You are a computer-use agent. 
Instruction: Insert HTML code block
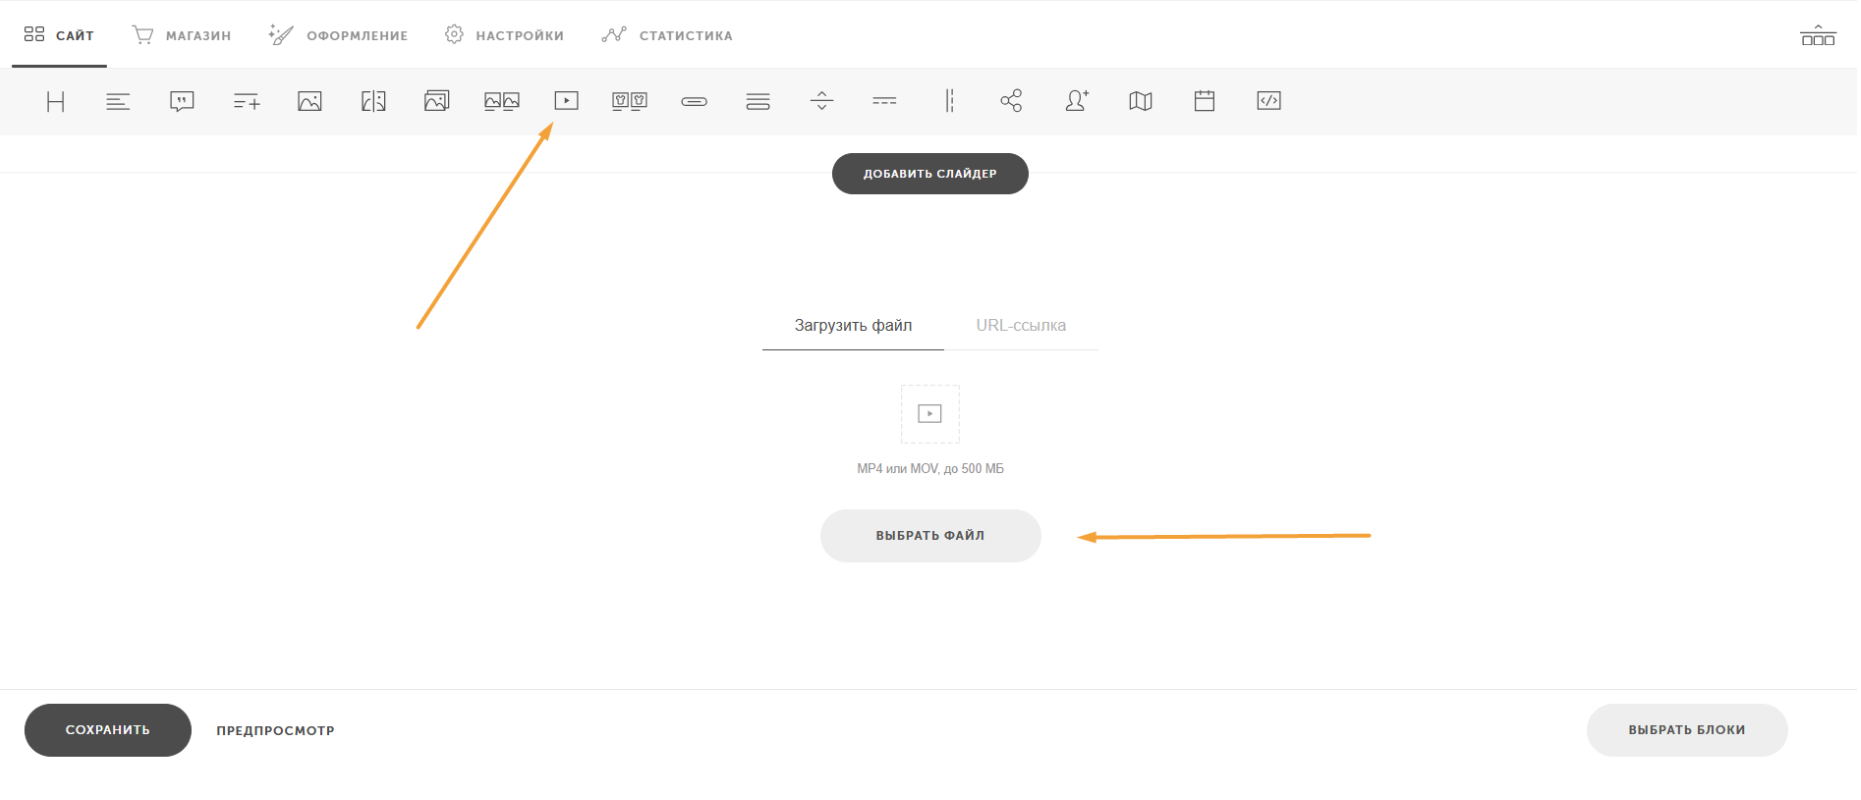[x=1268, y=101]
